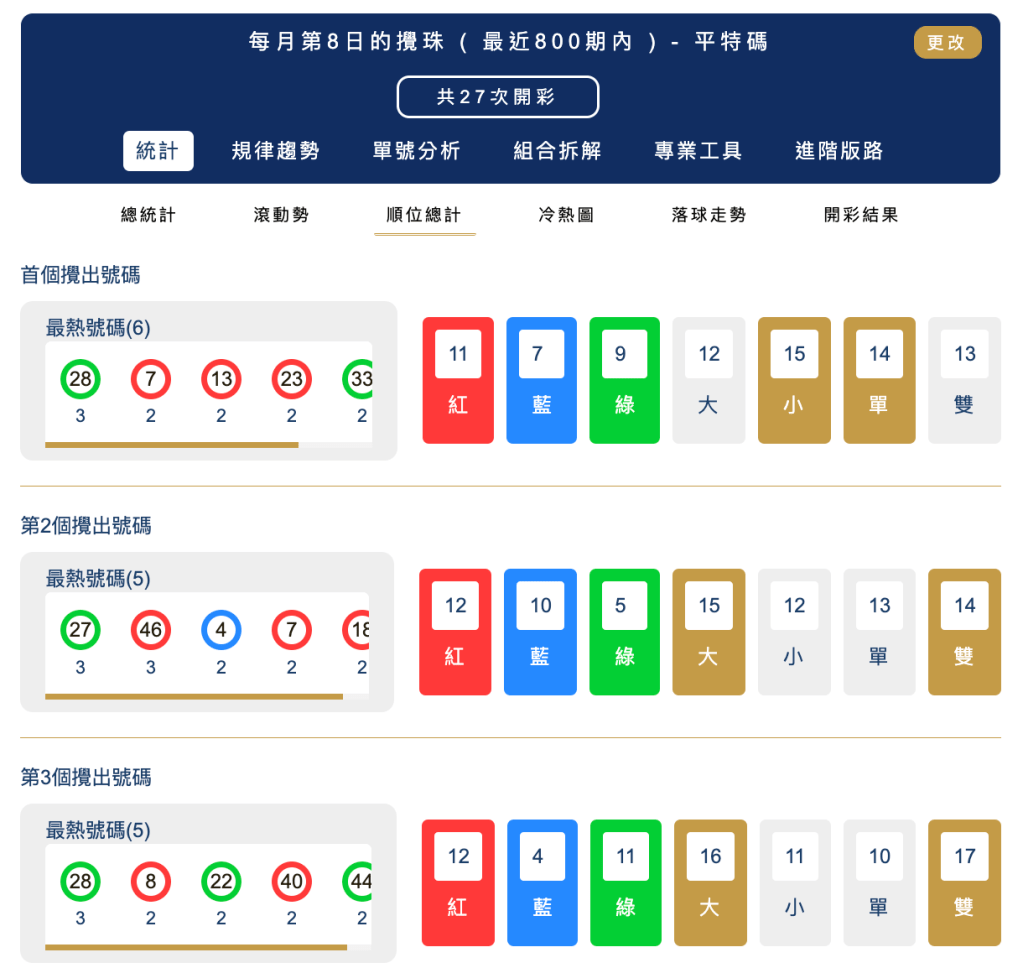This screenshot has width=1023, height=968.
Task: Select the red 紅 card for the first ball
Action: pos(457,380)
